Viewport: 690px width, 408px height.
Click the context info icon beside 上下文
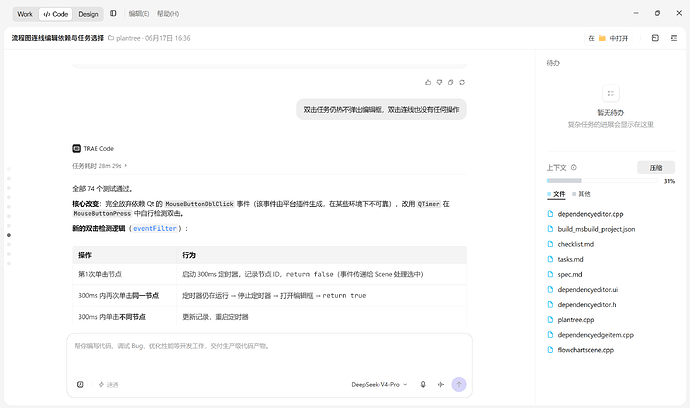tap(574, 168)
